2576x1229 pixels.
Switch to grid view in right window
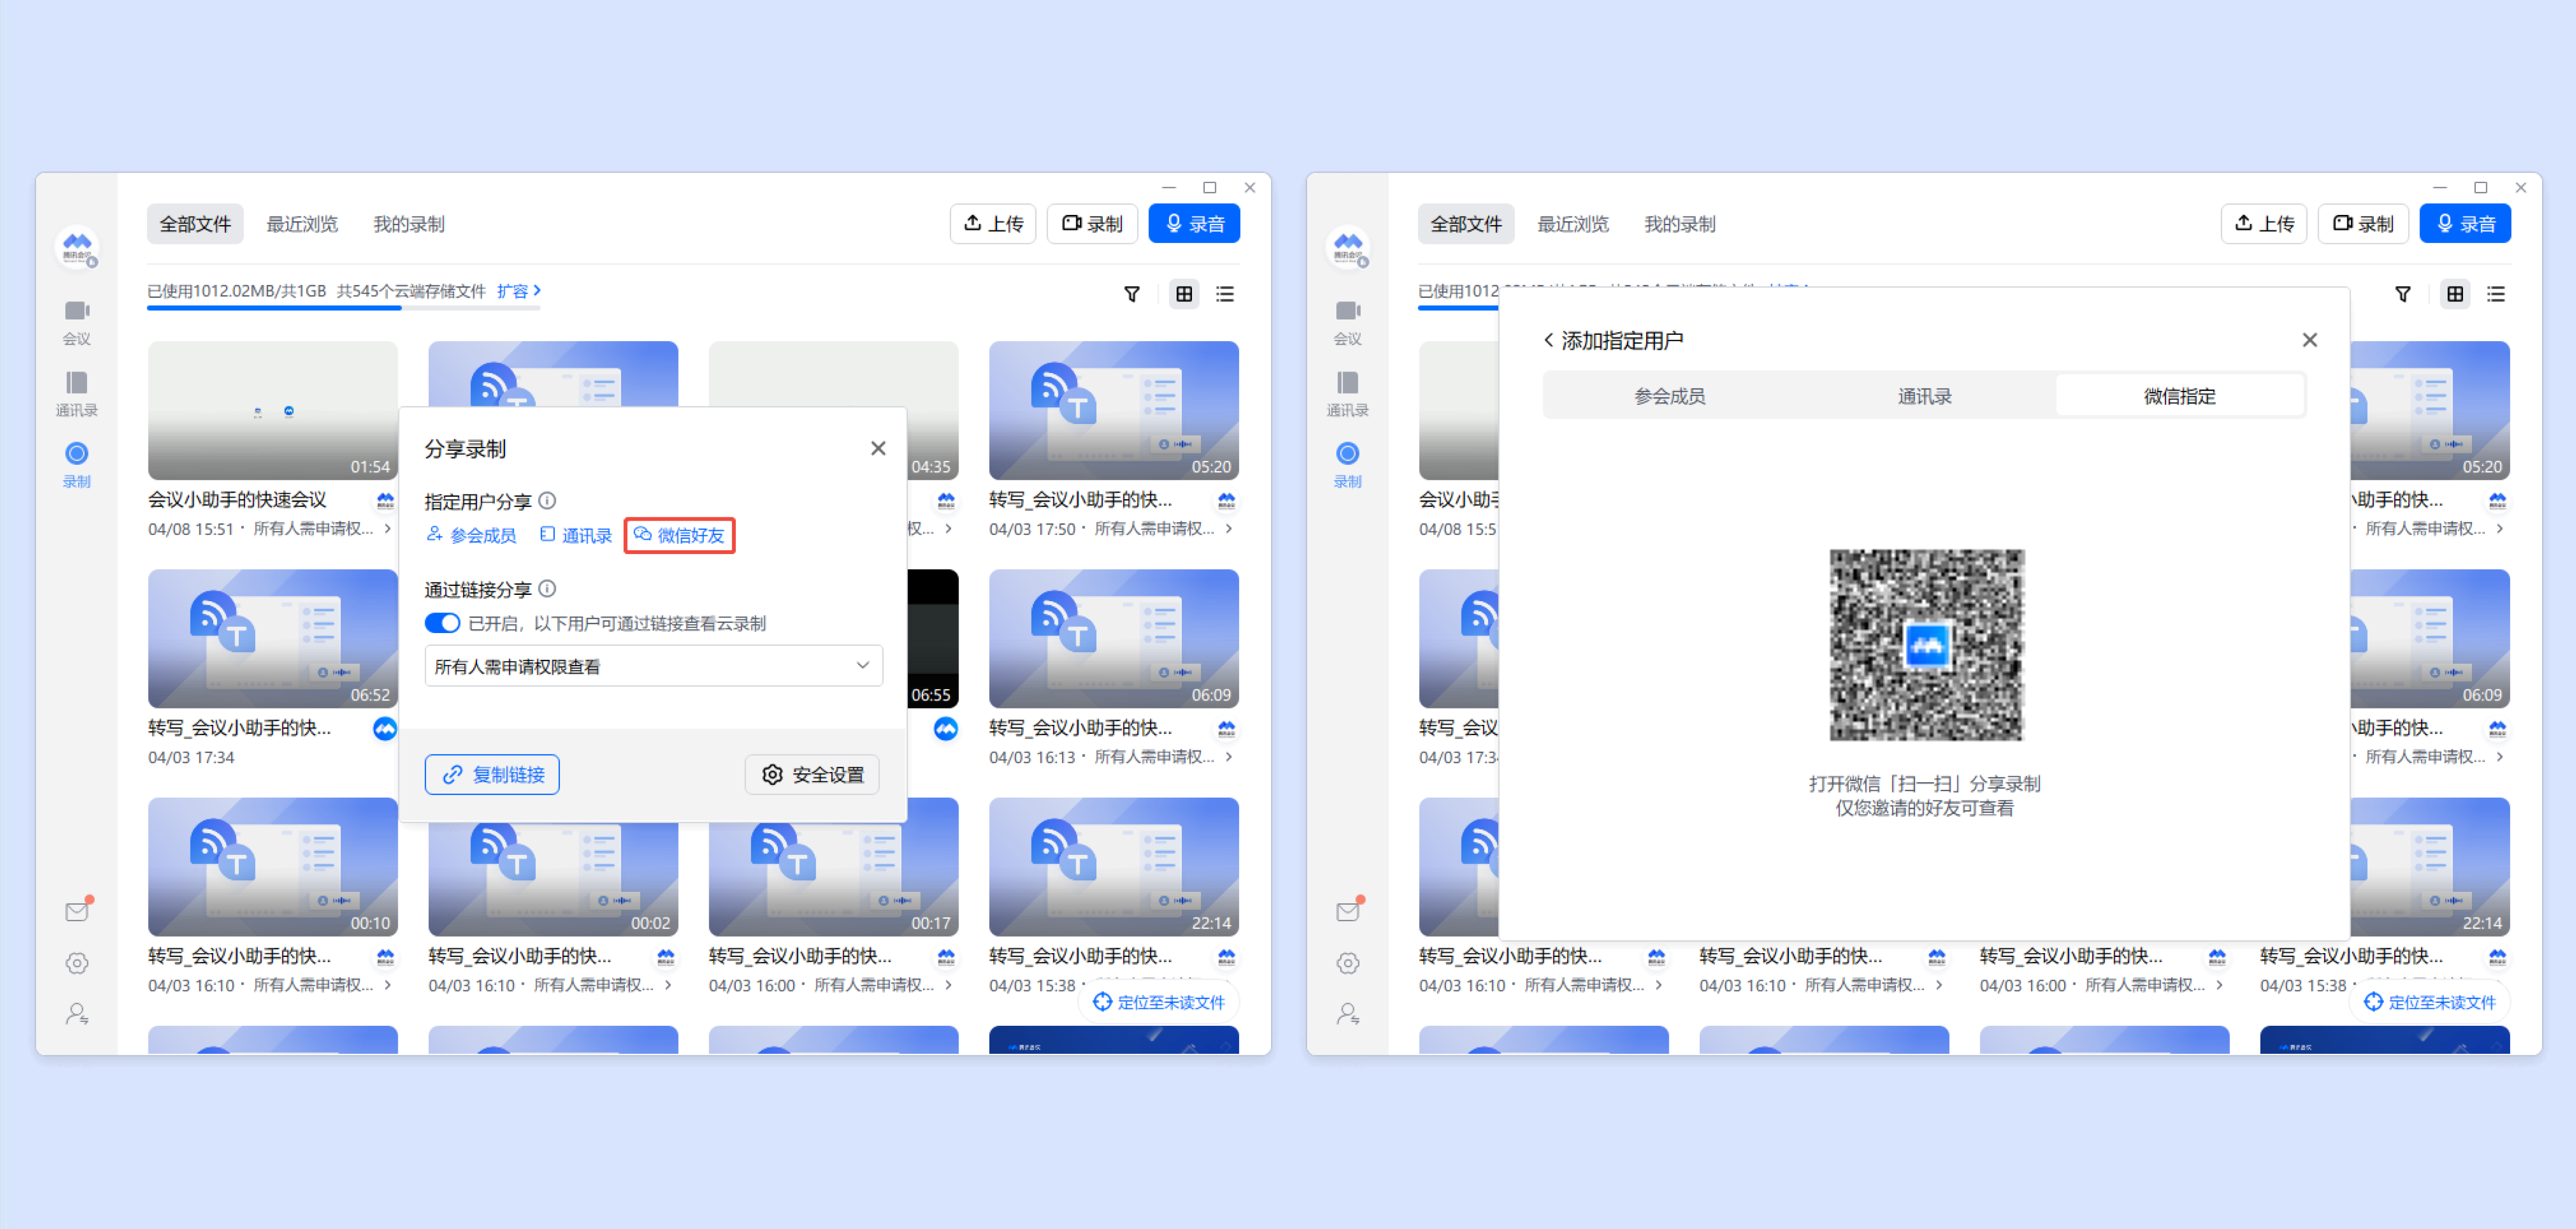click(x=2455, y=294)
